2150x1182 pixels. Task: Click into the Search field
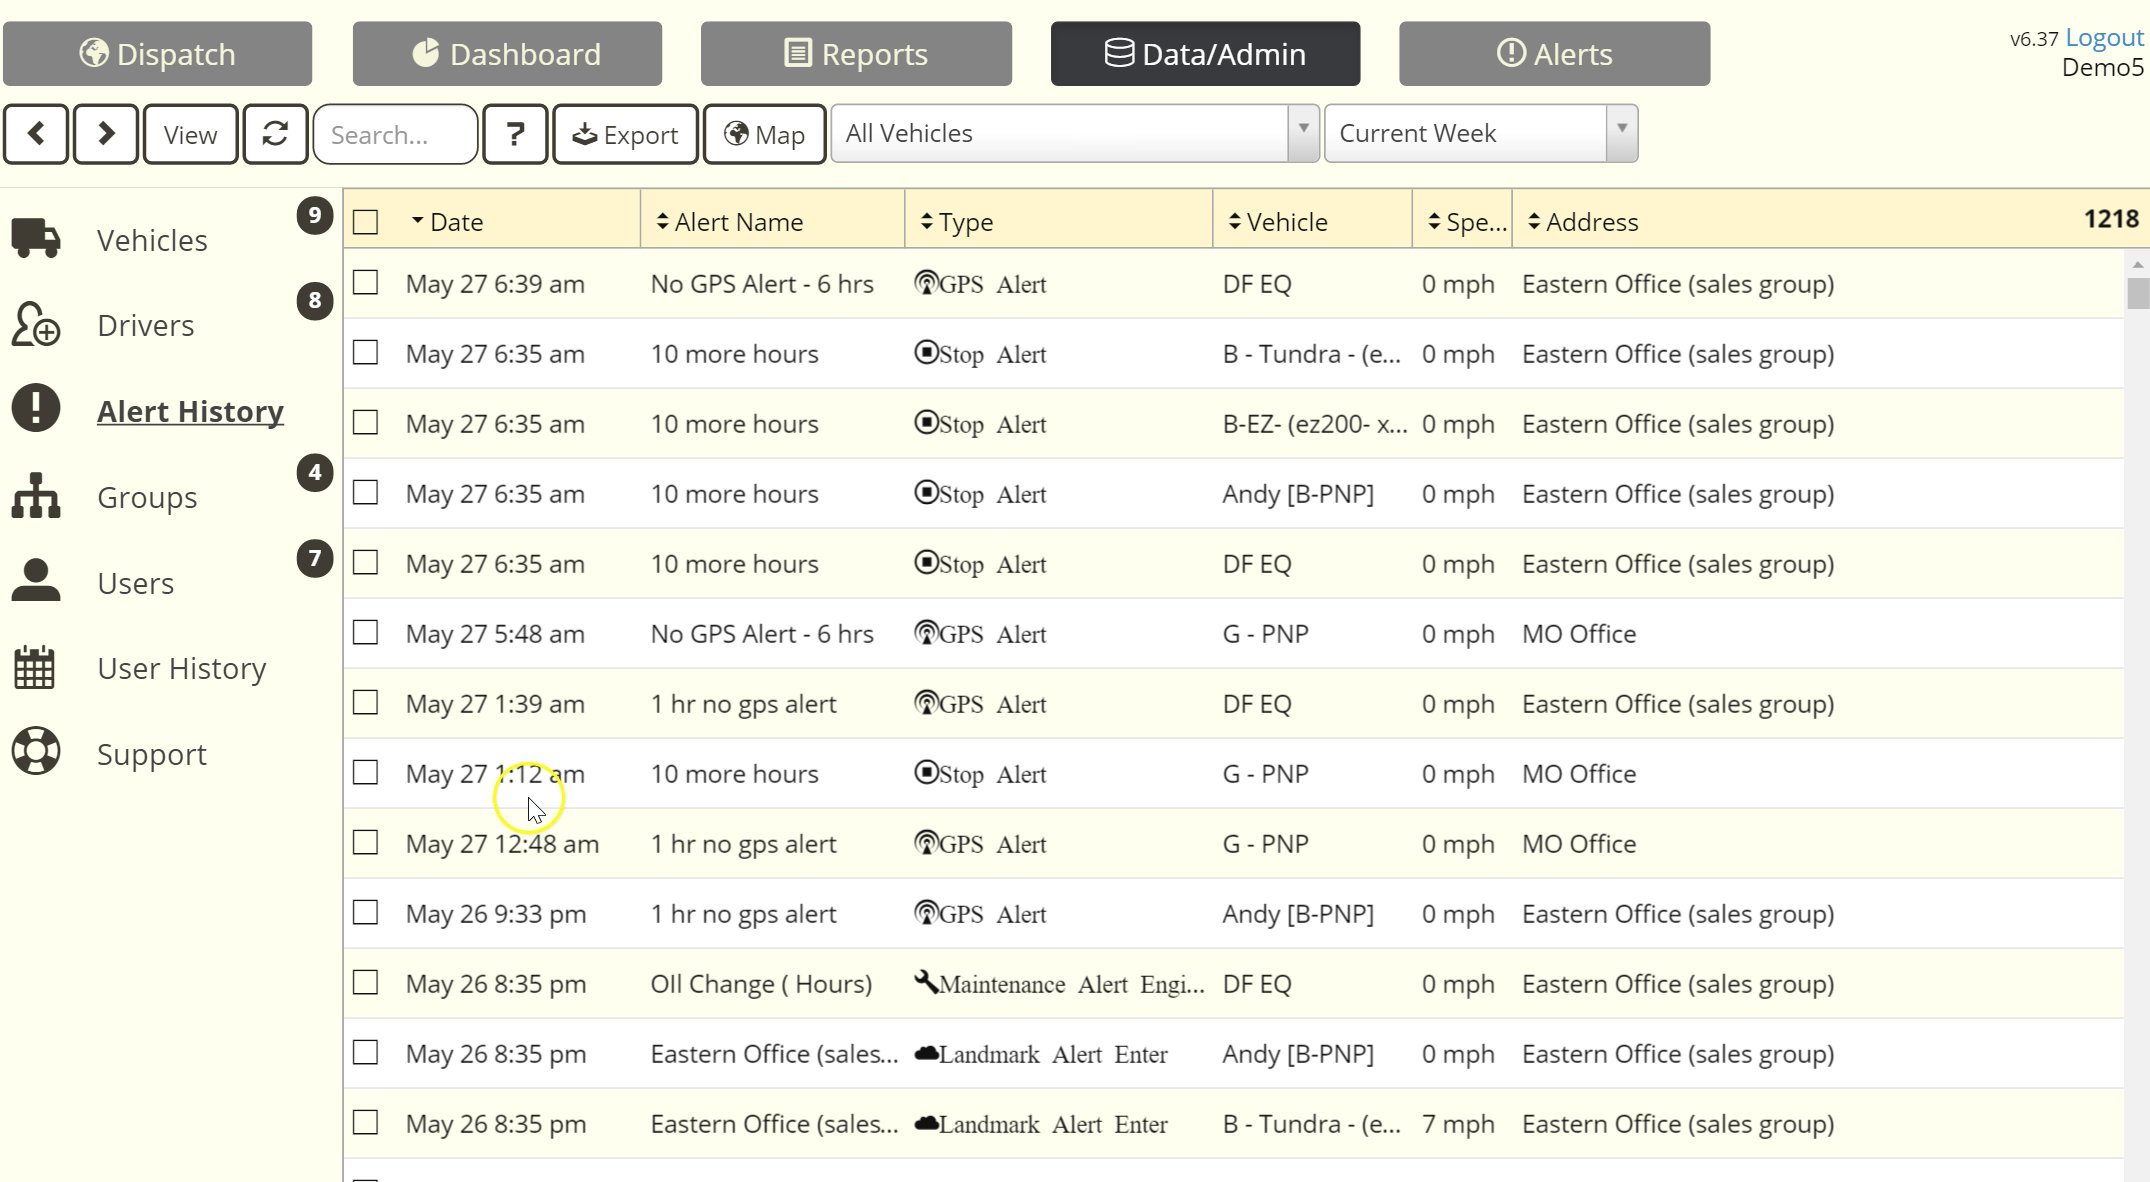396,134
